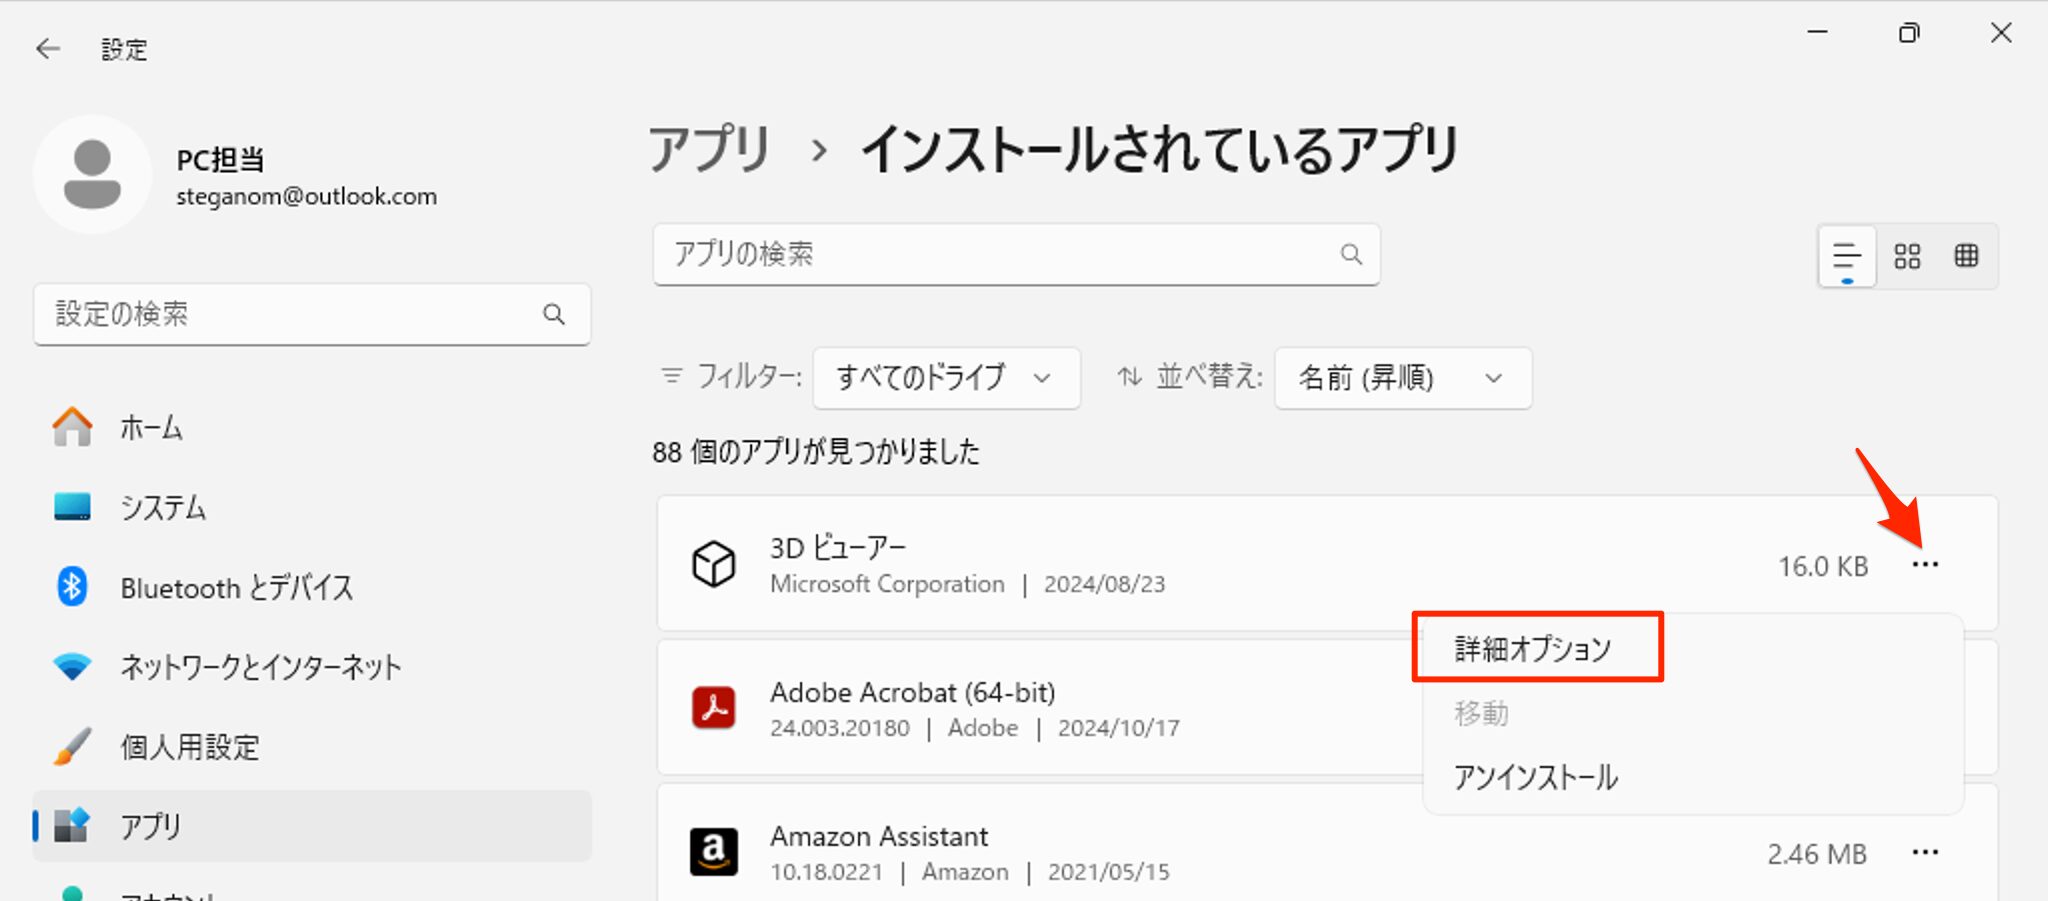This screenshot has height=901, width=2048.
Task: Click the 3D ビューアー cube icon
Action: (714, 565)
